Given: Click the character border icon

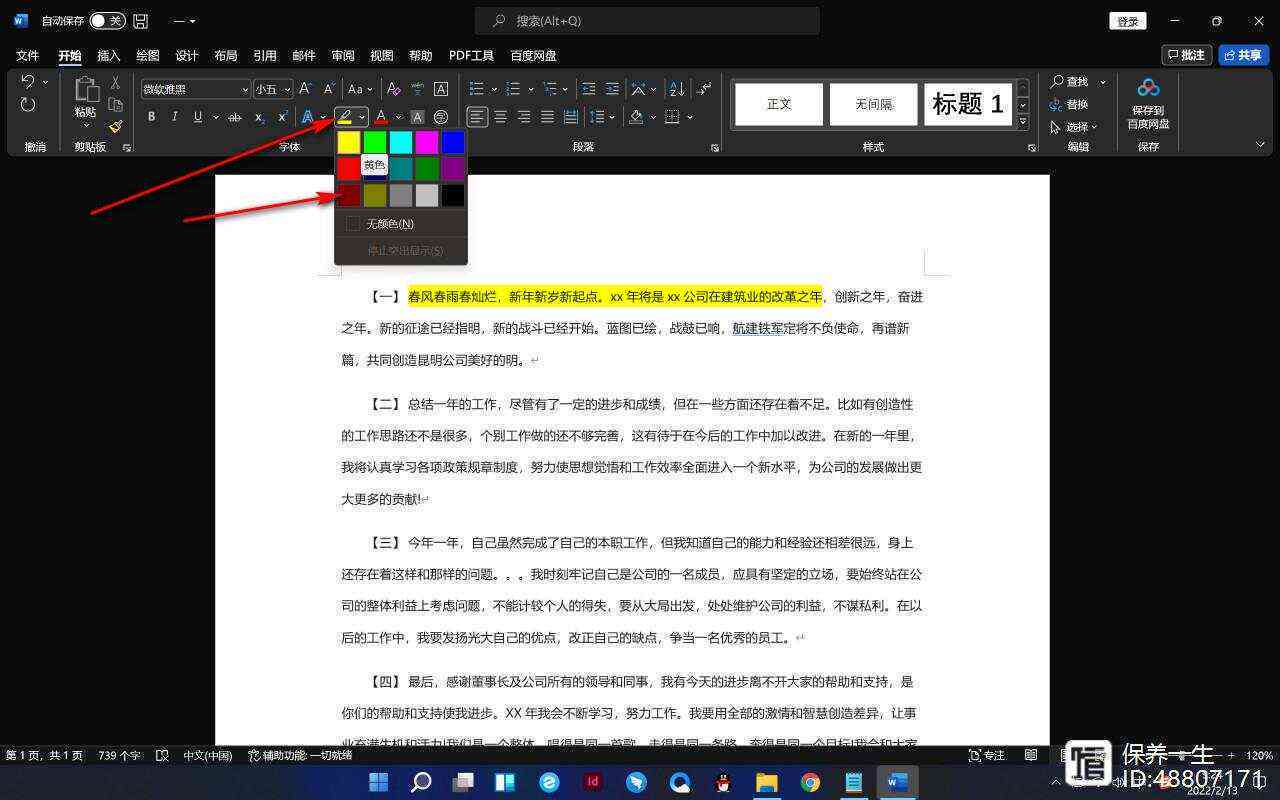Looking at the screenshot, I should (441, 89).
